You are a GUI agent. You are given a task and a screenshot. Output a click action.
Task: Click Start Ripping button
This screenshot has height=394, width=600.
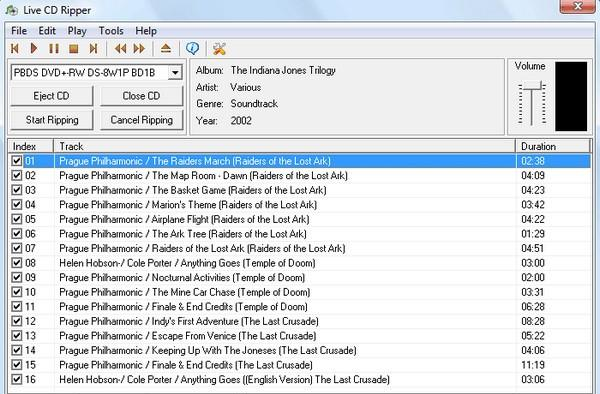tap(52, 120)
